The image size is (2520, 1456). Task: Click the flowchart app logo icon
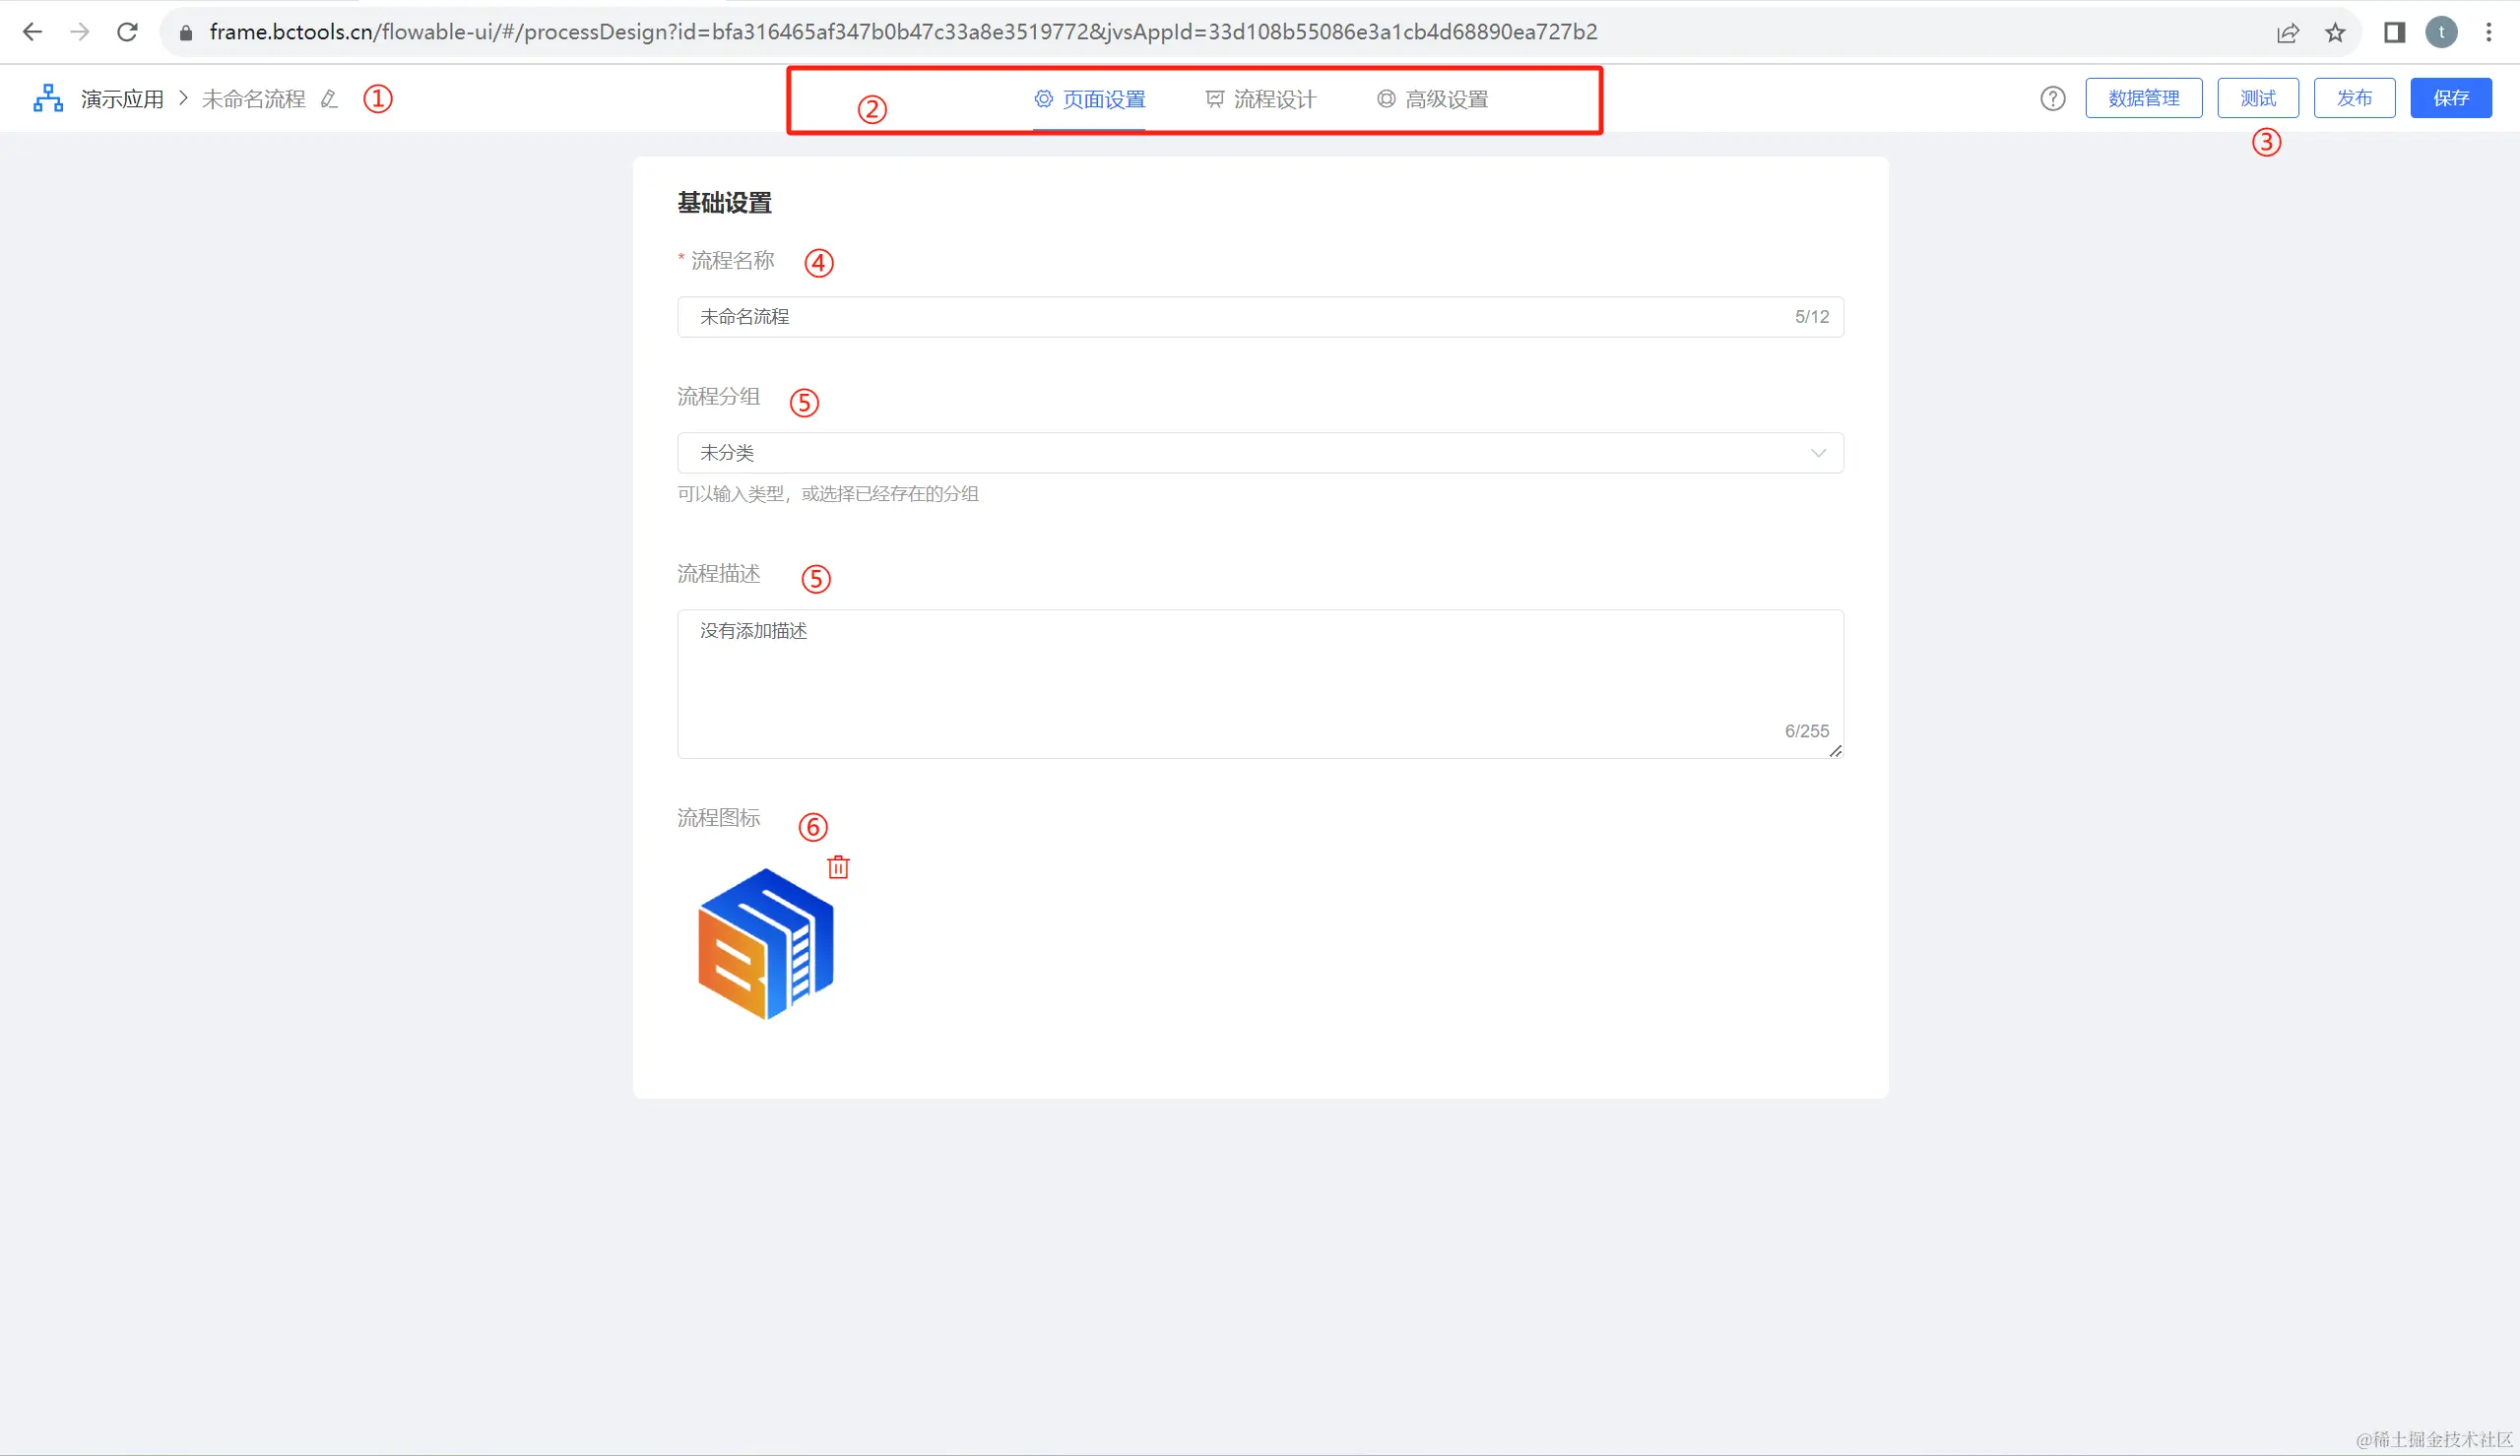(48, 98)
